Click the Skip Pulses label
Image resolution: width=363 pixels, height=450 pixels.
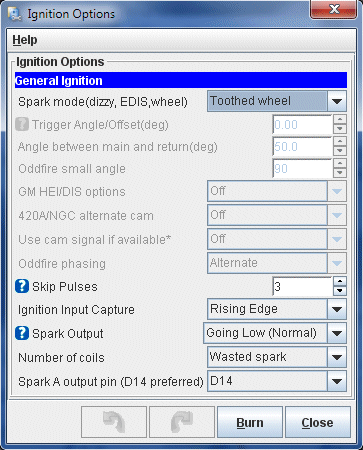65,287
